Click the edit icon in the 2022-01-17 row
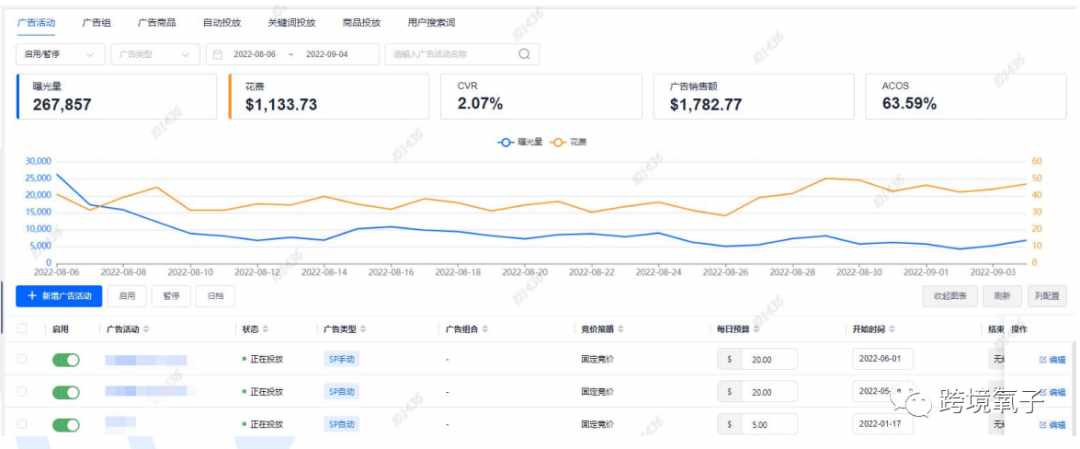Screen dimensions: 1080x449 (1043, 425)
